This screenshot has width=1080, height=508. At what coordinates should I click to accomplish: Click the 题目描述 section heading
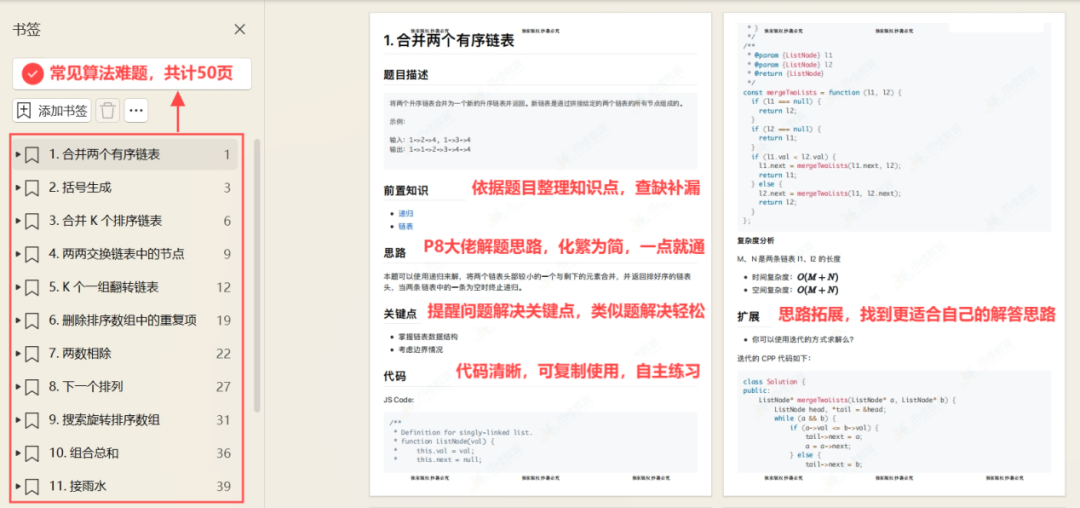click(406, 74)
